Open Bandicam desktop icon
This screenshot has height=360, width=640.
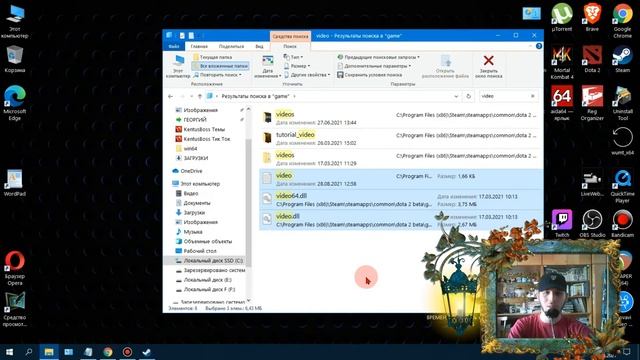point(622,223)
